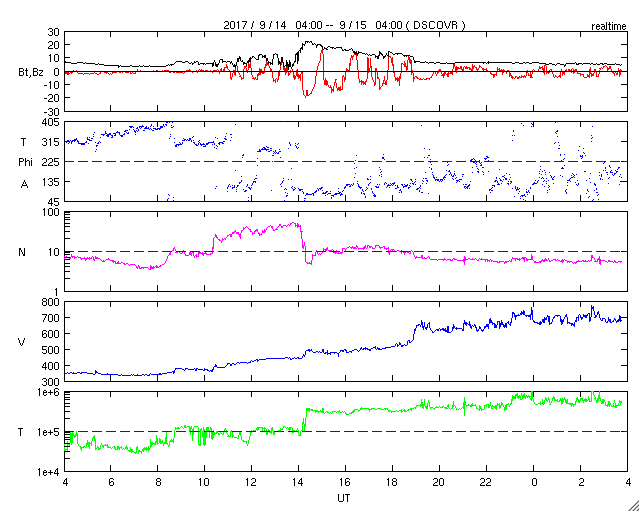Click the "700" tick on velocity panel
The image size is (640, 512).
coord(51,318)
